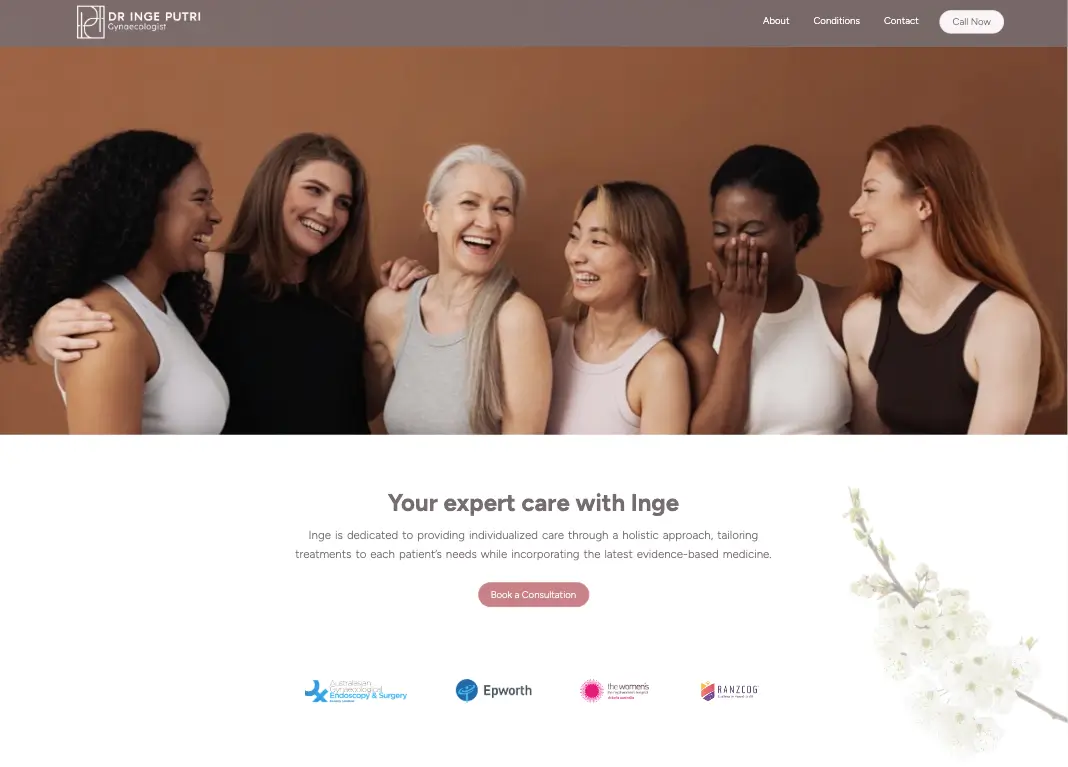Select the Book a Consultation button

tap(533, 595)
